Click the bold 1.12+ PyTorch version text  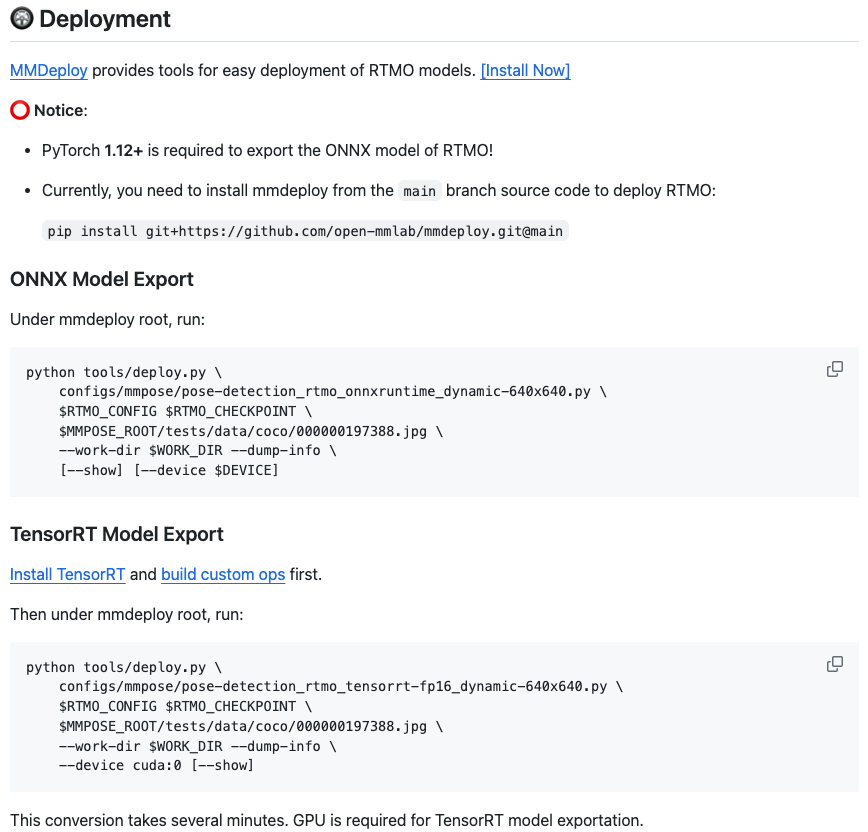tap(124, 150)
